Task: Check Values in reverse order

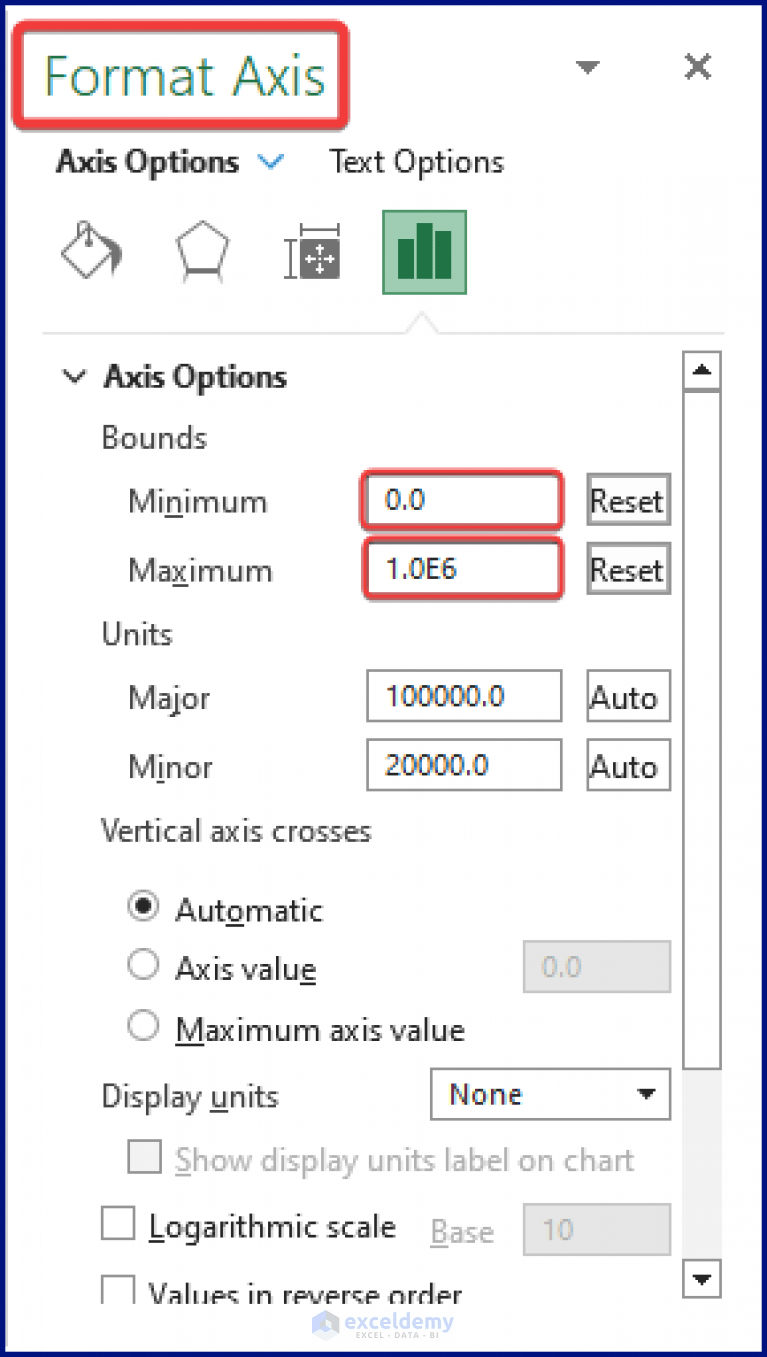Action: click(117, 1289)
